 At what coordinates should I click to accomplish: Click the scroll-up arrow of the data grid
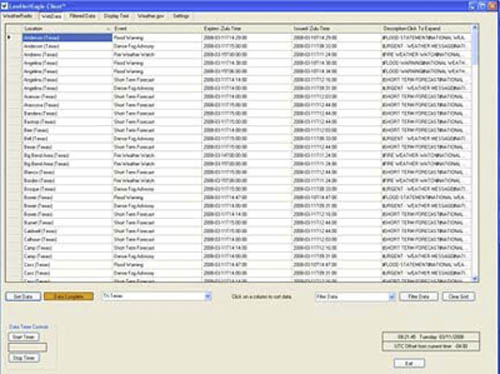point(475,28)
